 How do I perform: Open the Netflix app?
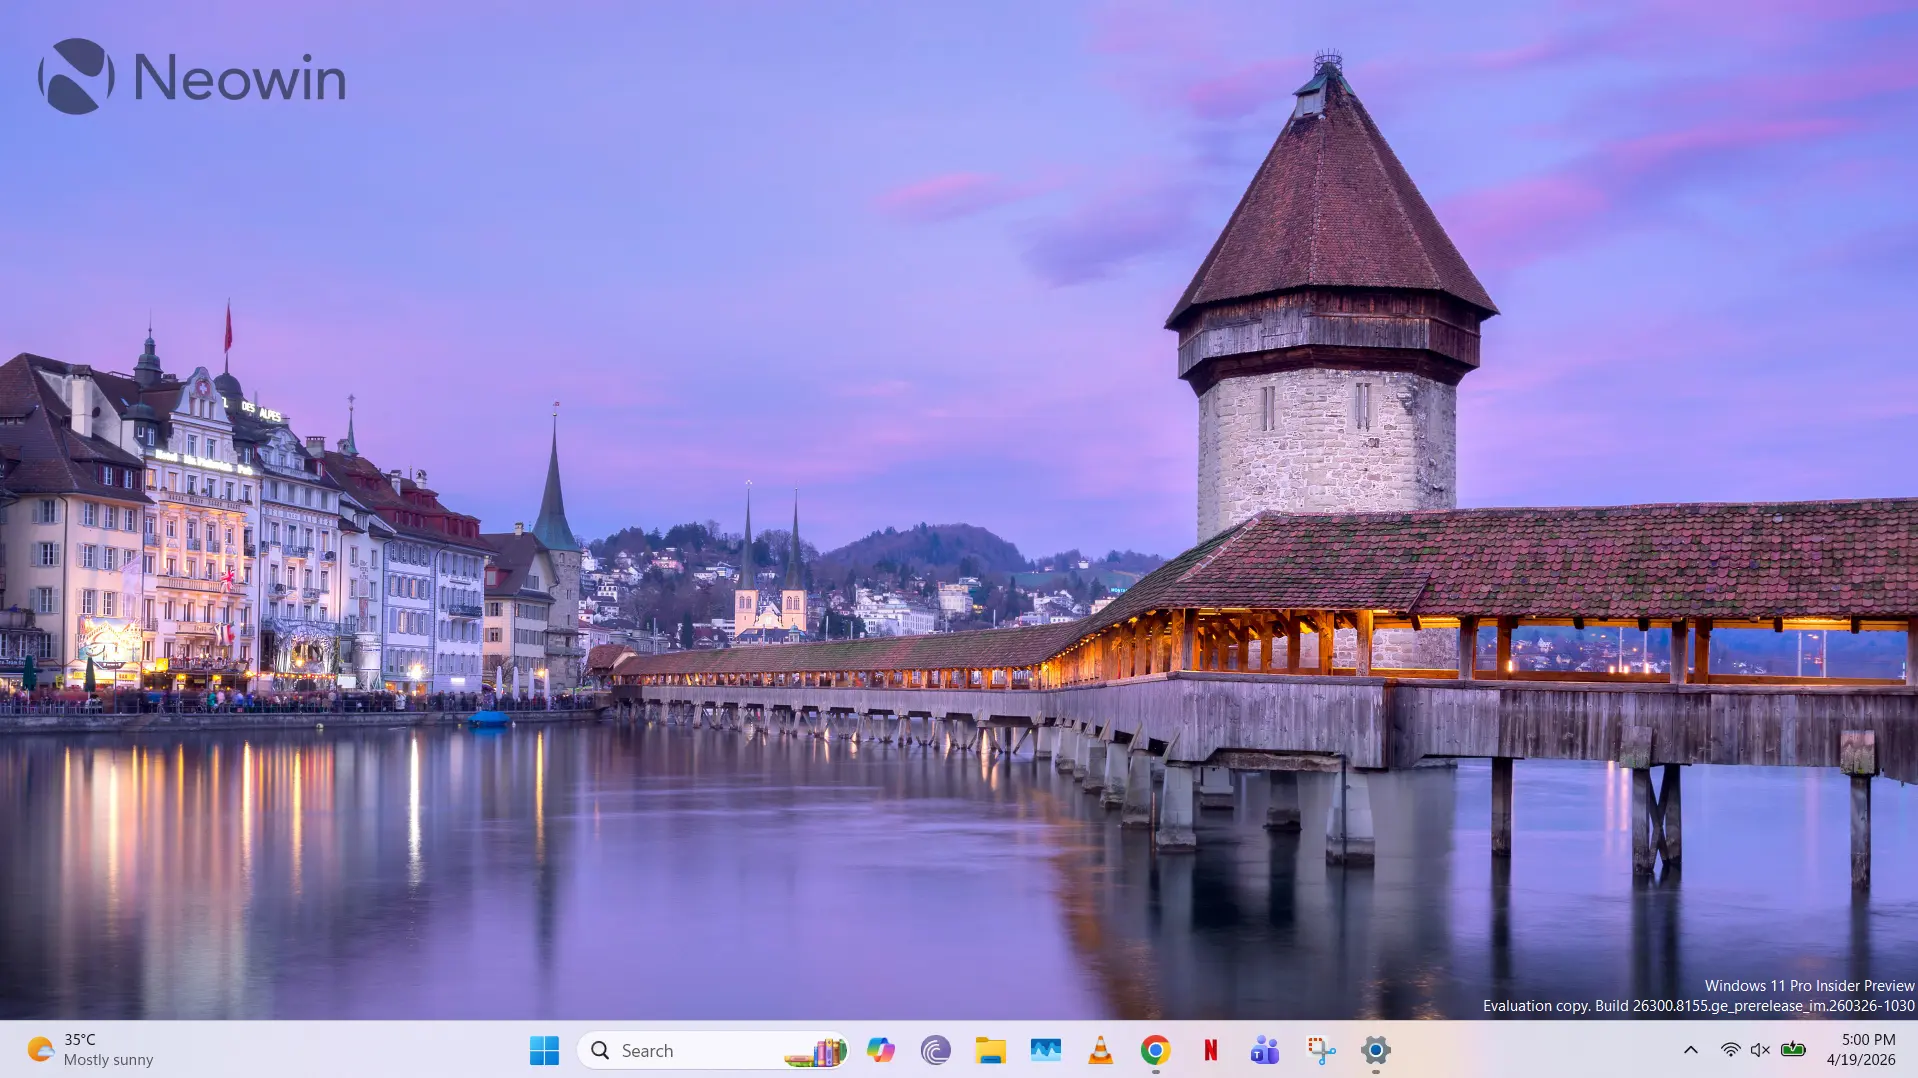point(1210,1050)
